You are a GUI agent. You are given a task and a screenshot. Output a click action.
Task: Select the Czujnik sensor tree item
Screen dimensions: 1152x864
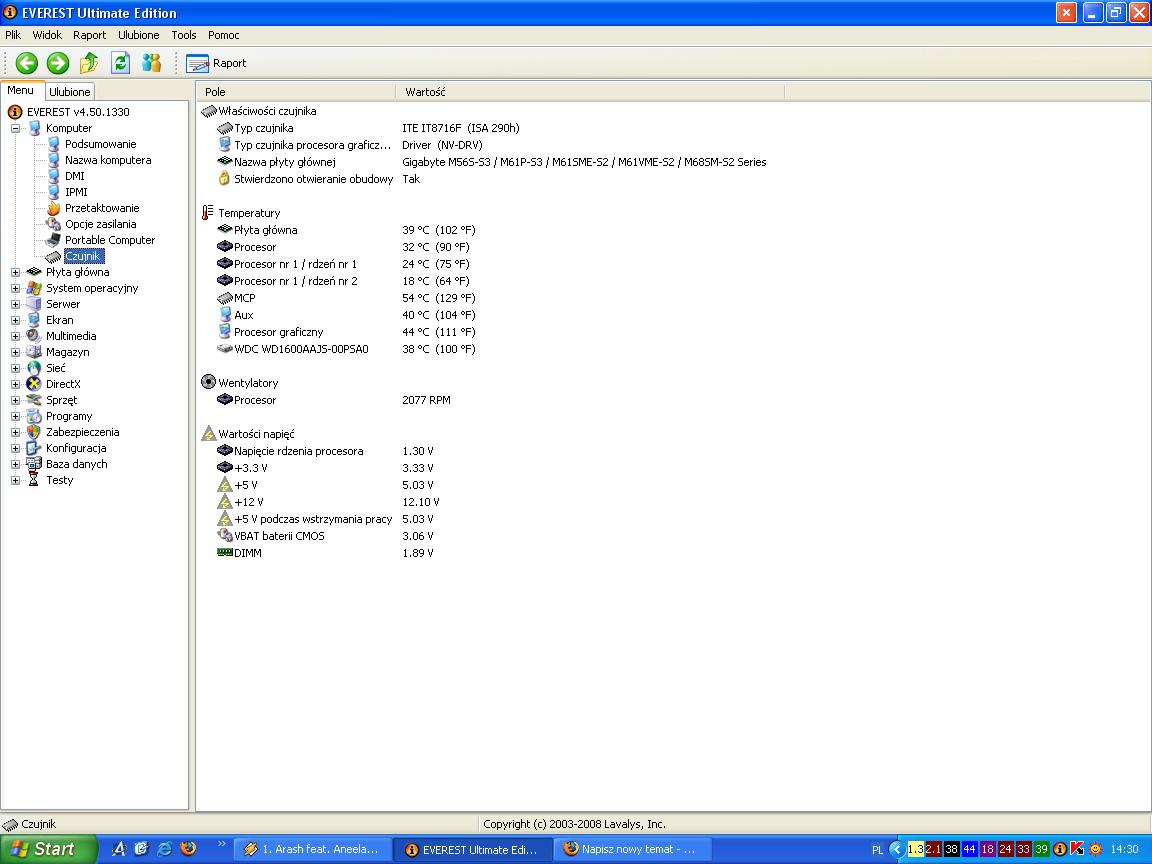[x=83, y=256]
